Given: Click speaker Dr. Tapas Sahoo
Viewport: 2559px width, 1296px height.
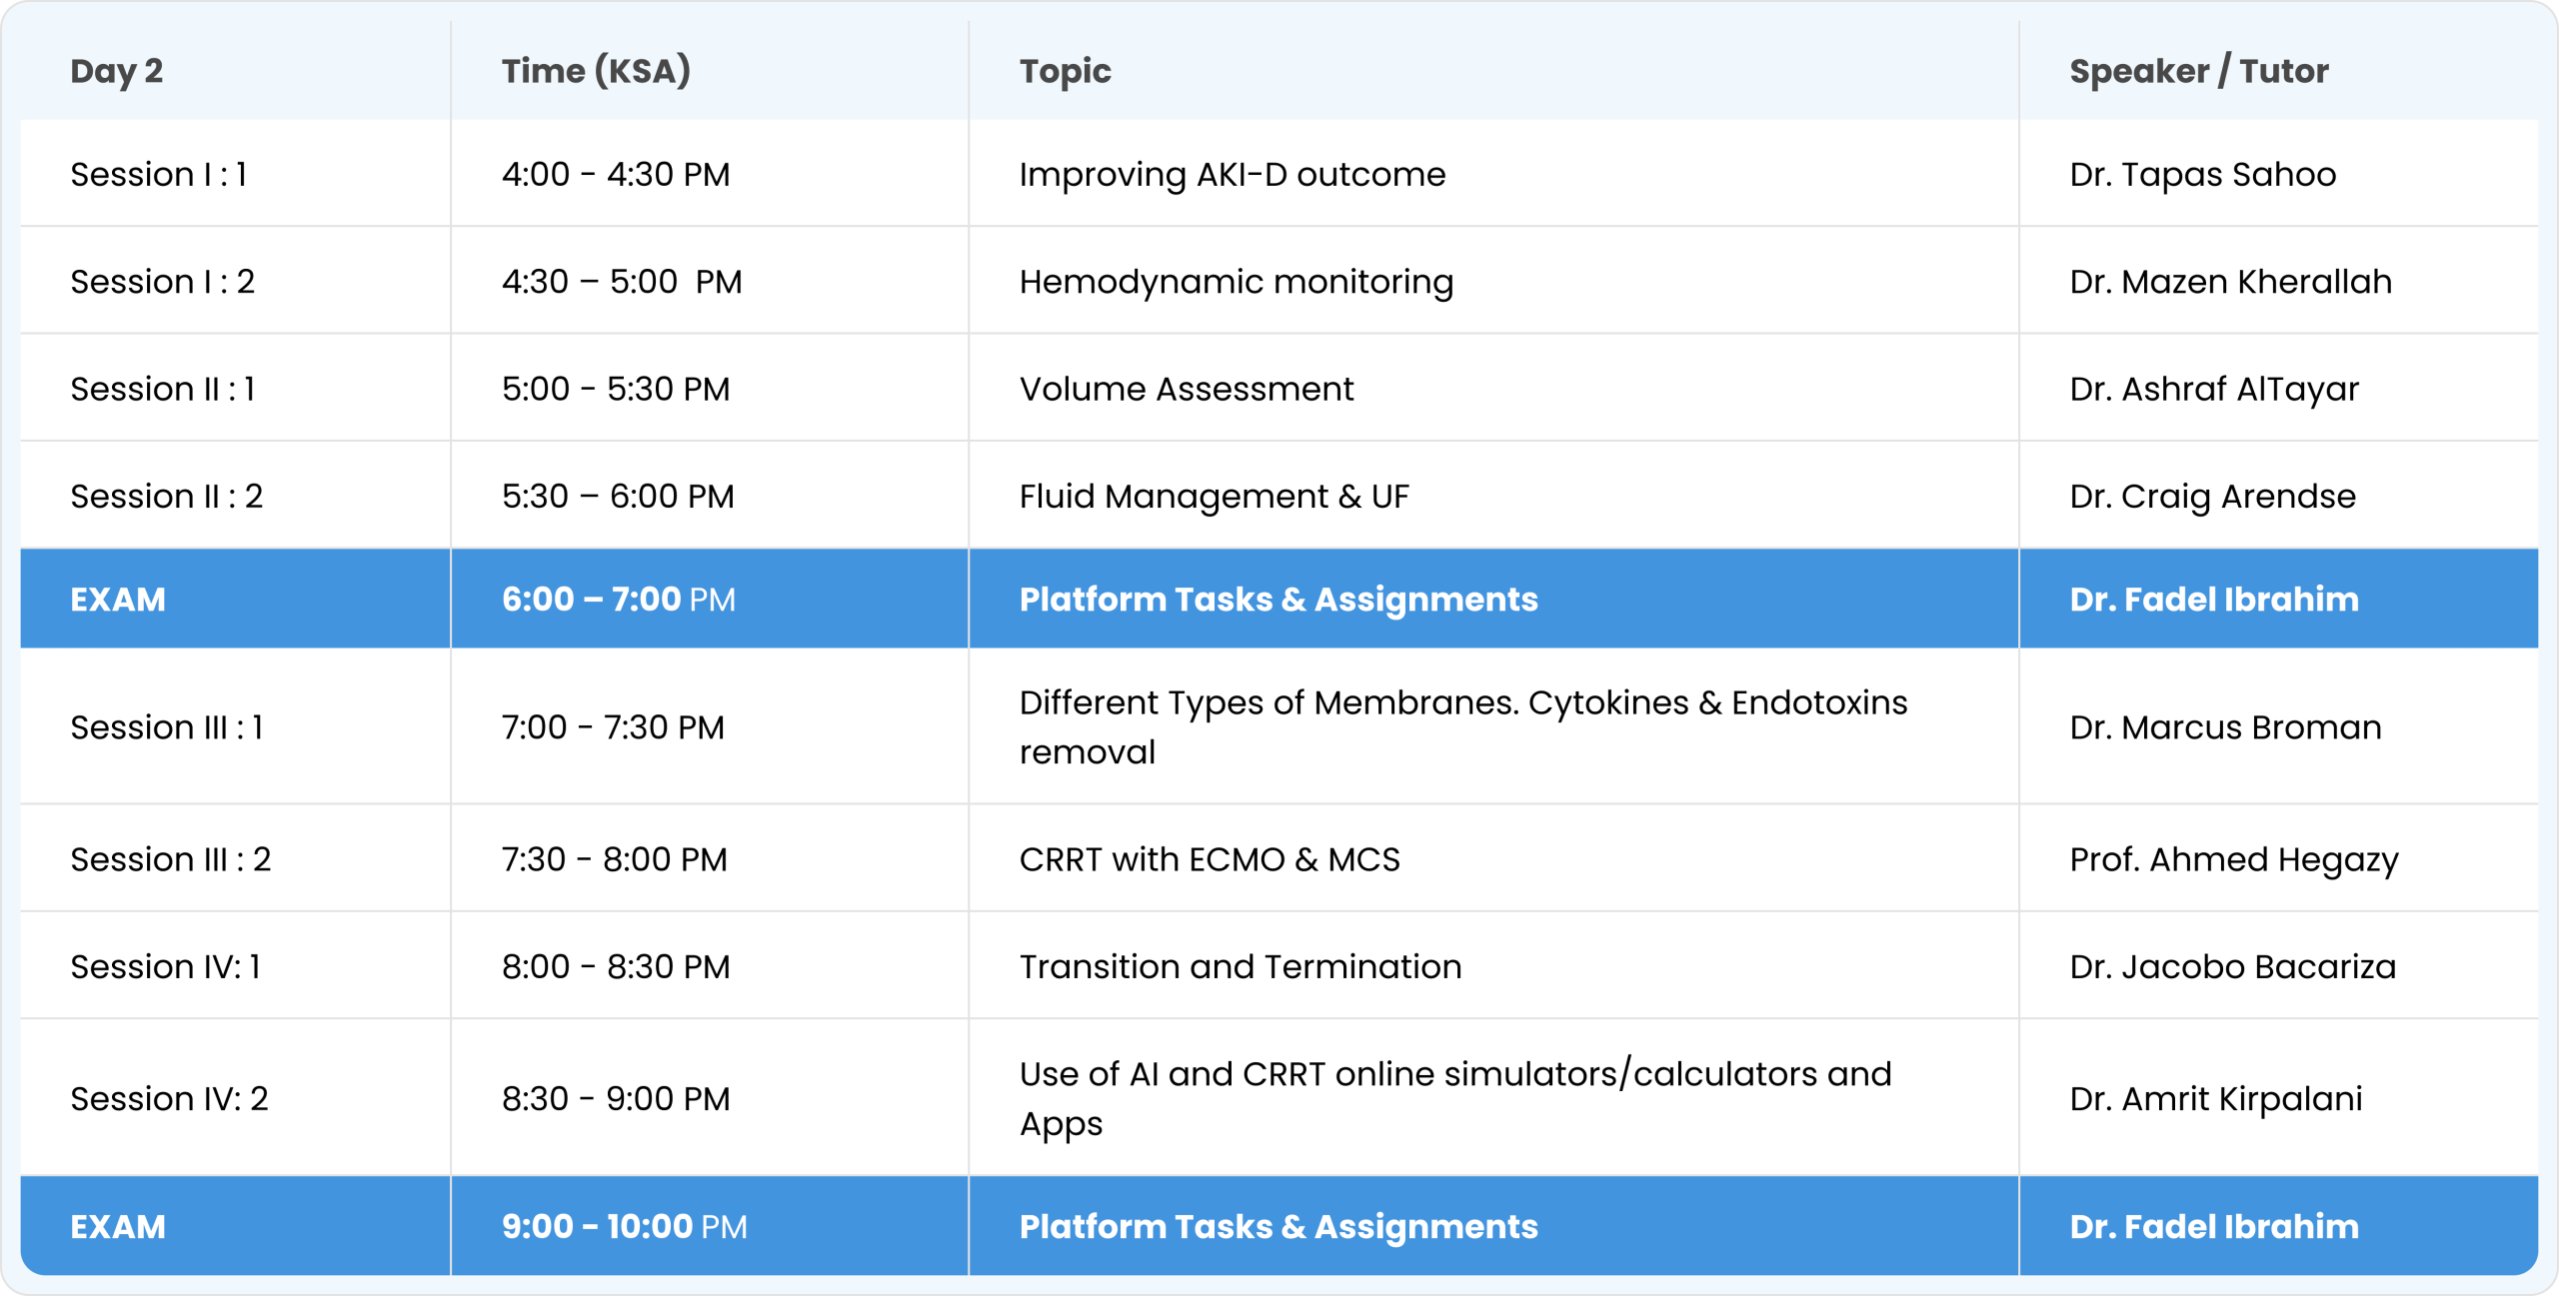Looking at the screenshot, I should pos(2202,174).
